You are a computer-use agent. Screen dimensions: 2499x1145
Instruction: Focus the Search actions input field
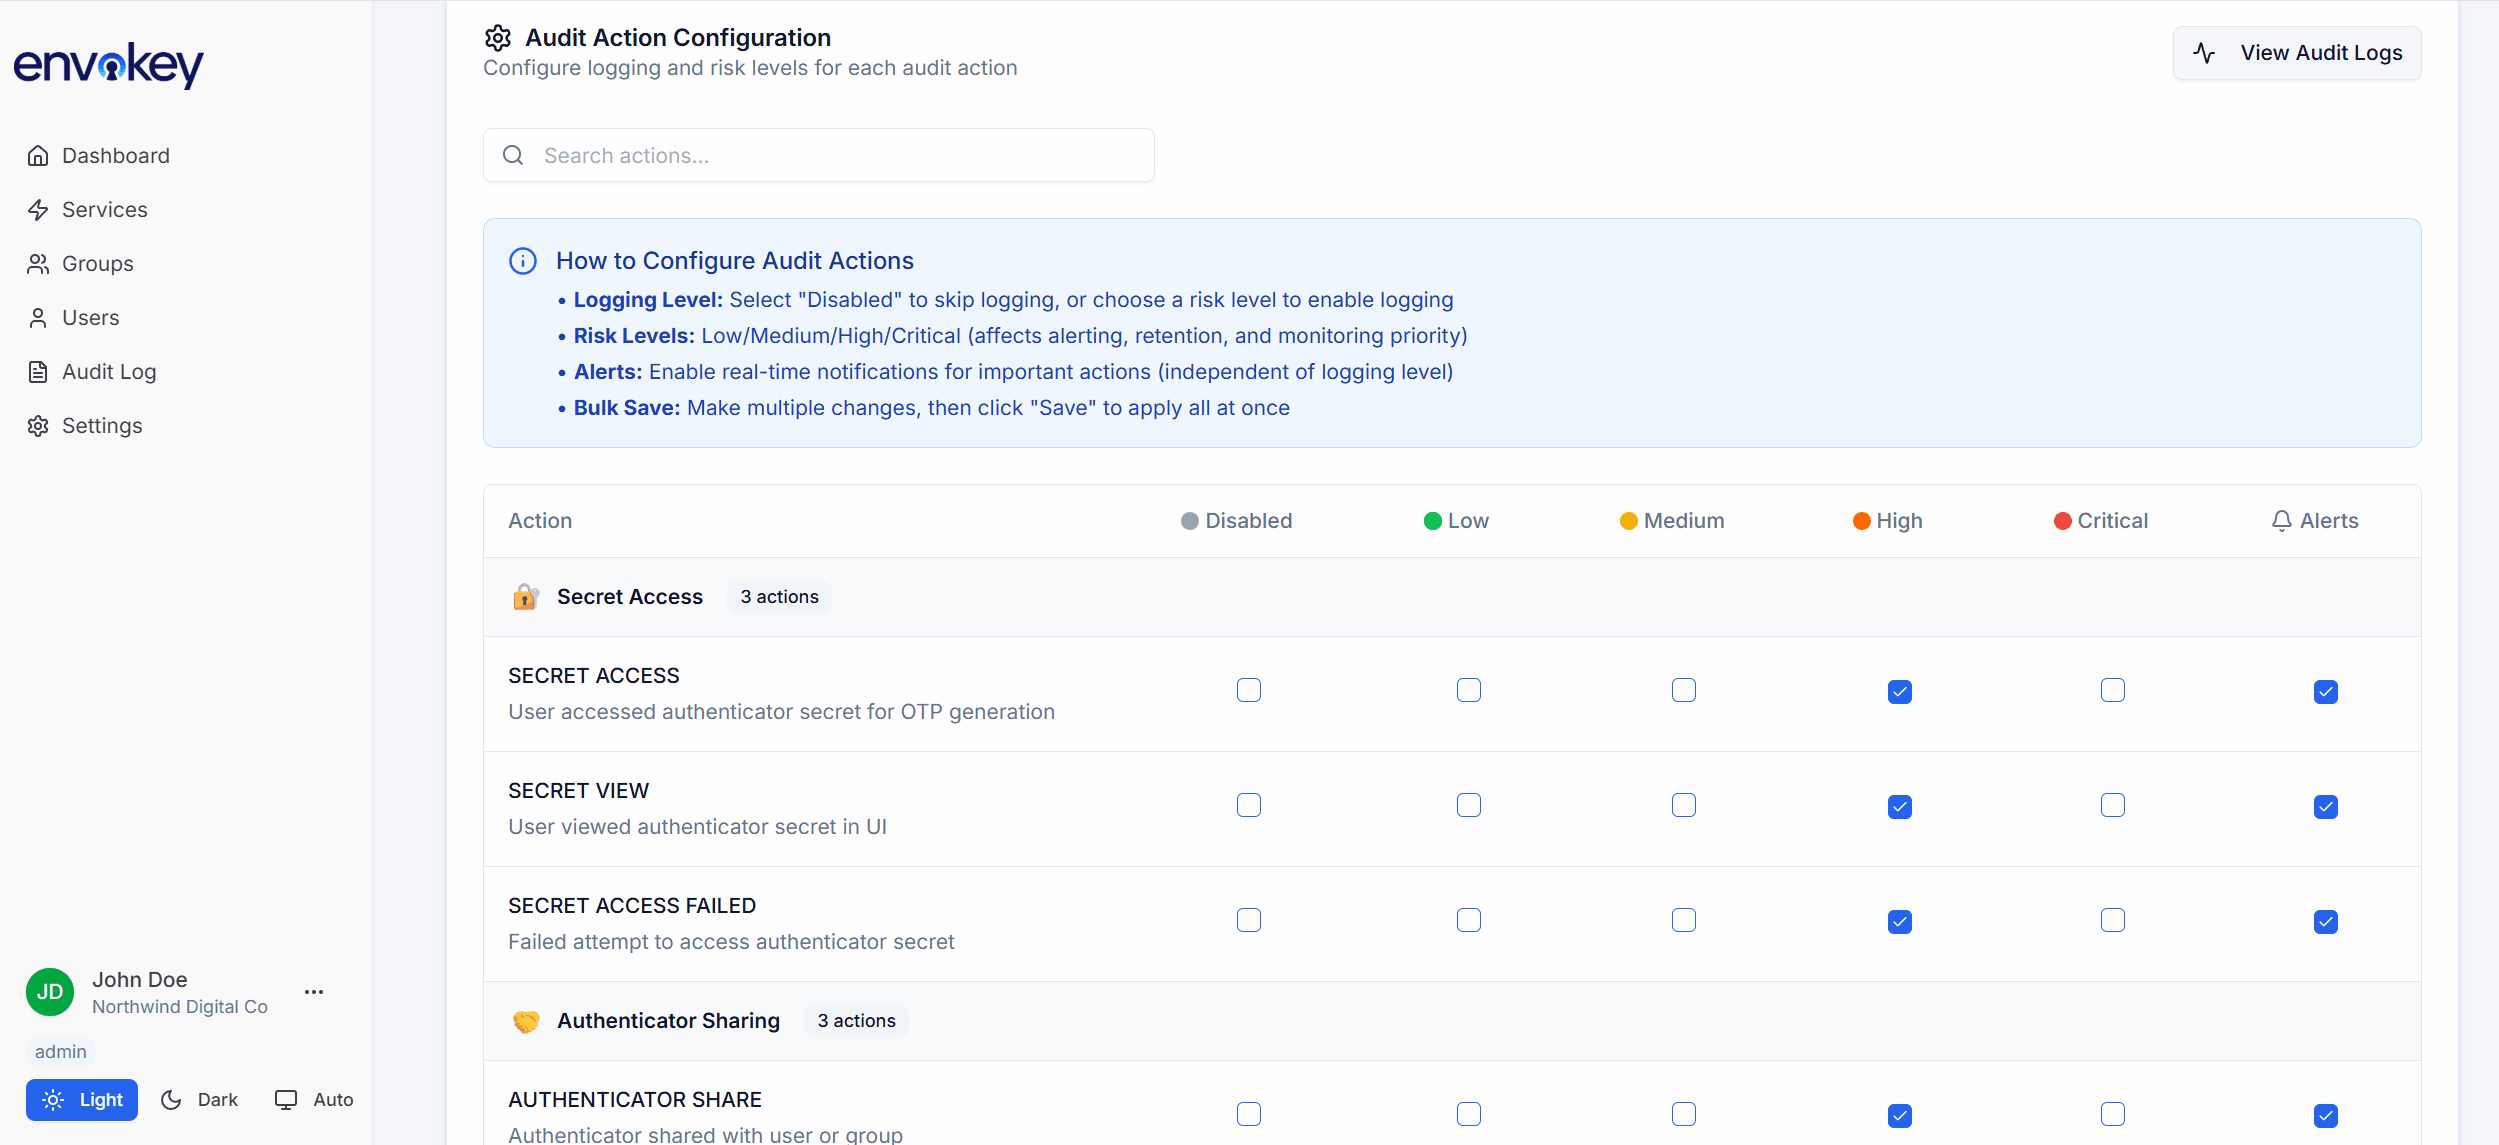tap(819, 155)
